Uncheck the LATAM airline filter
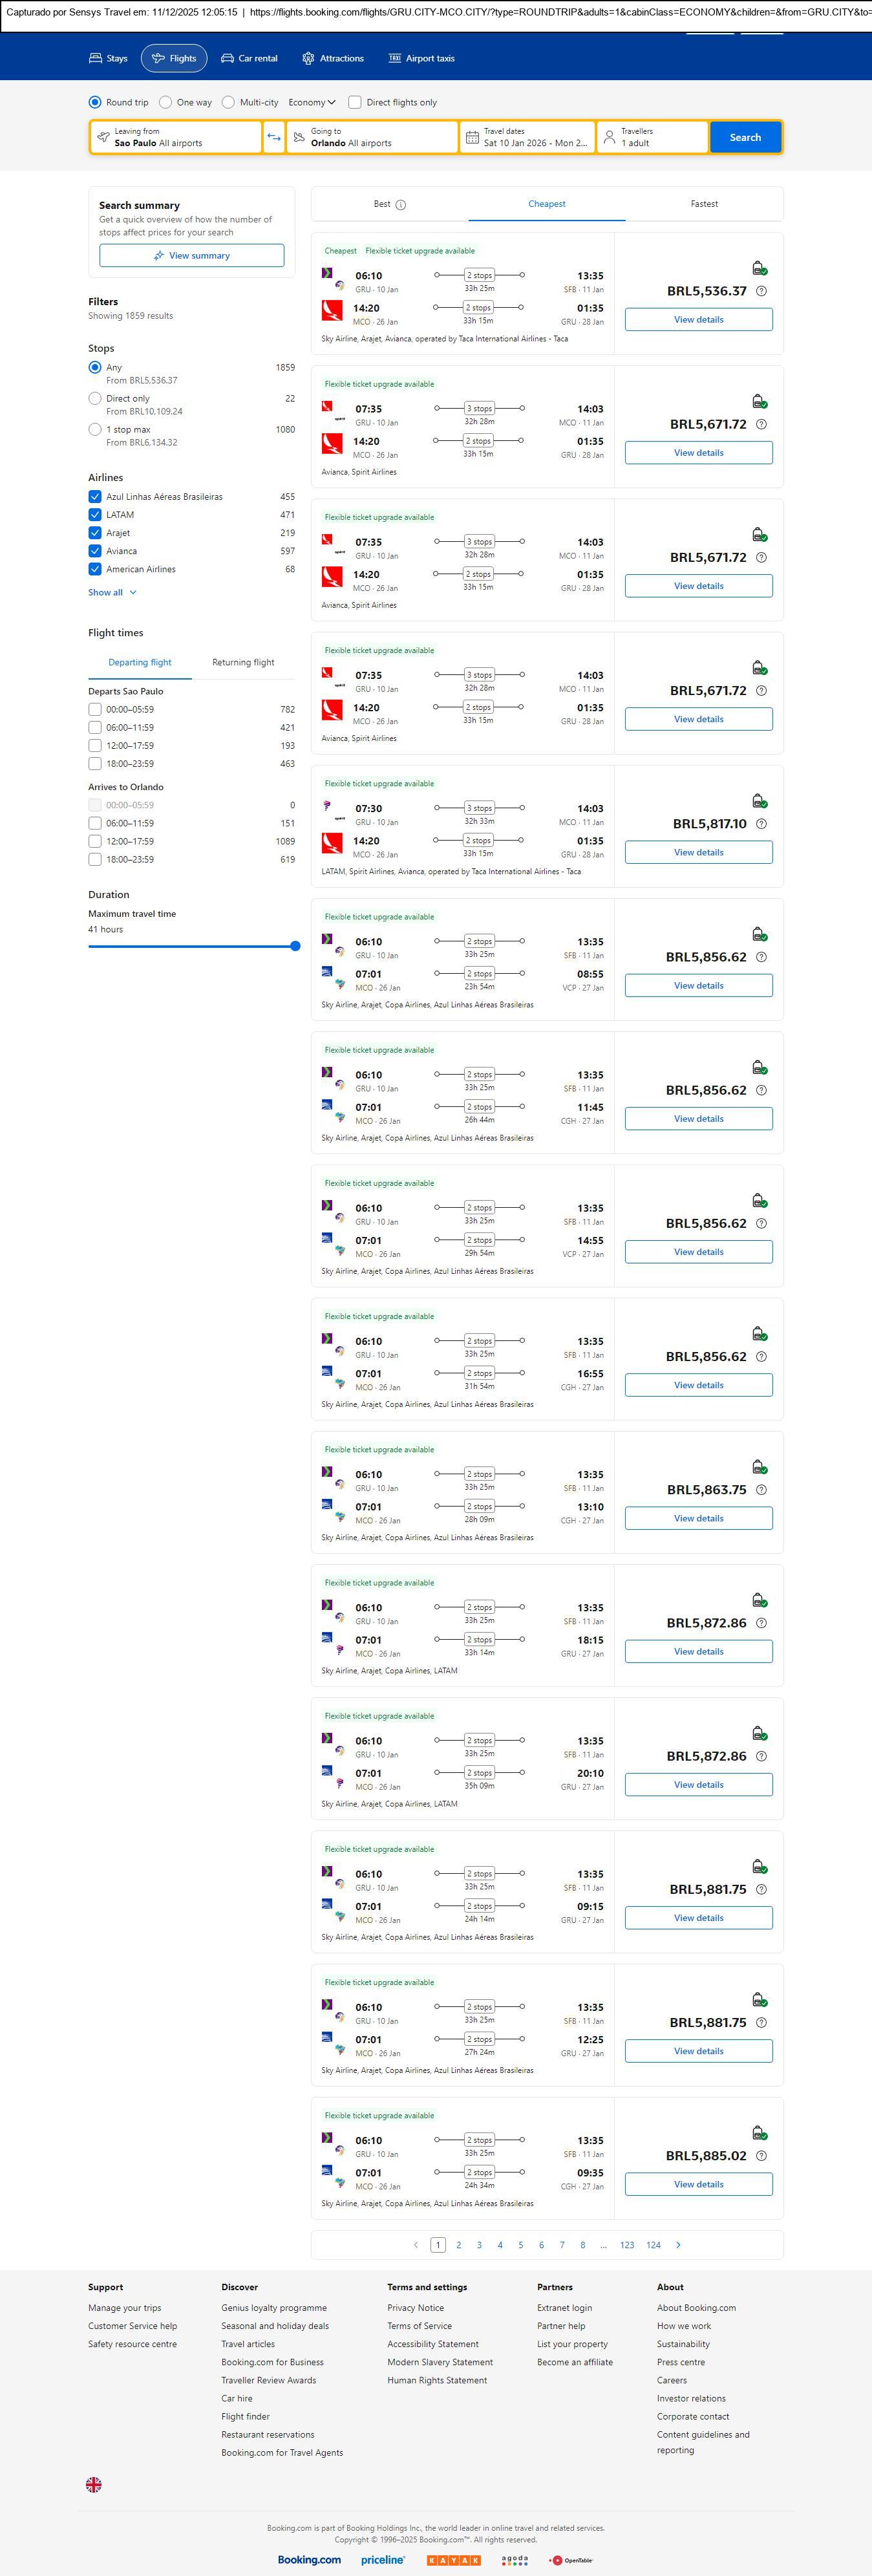 tap(95, 515)
